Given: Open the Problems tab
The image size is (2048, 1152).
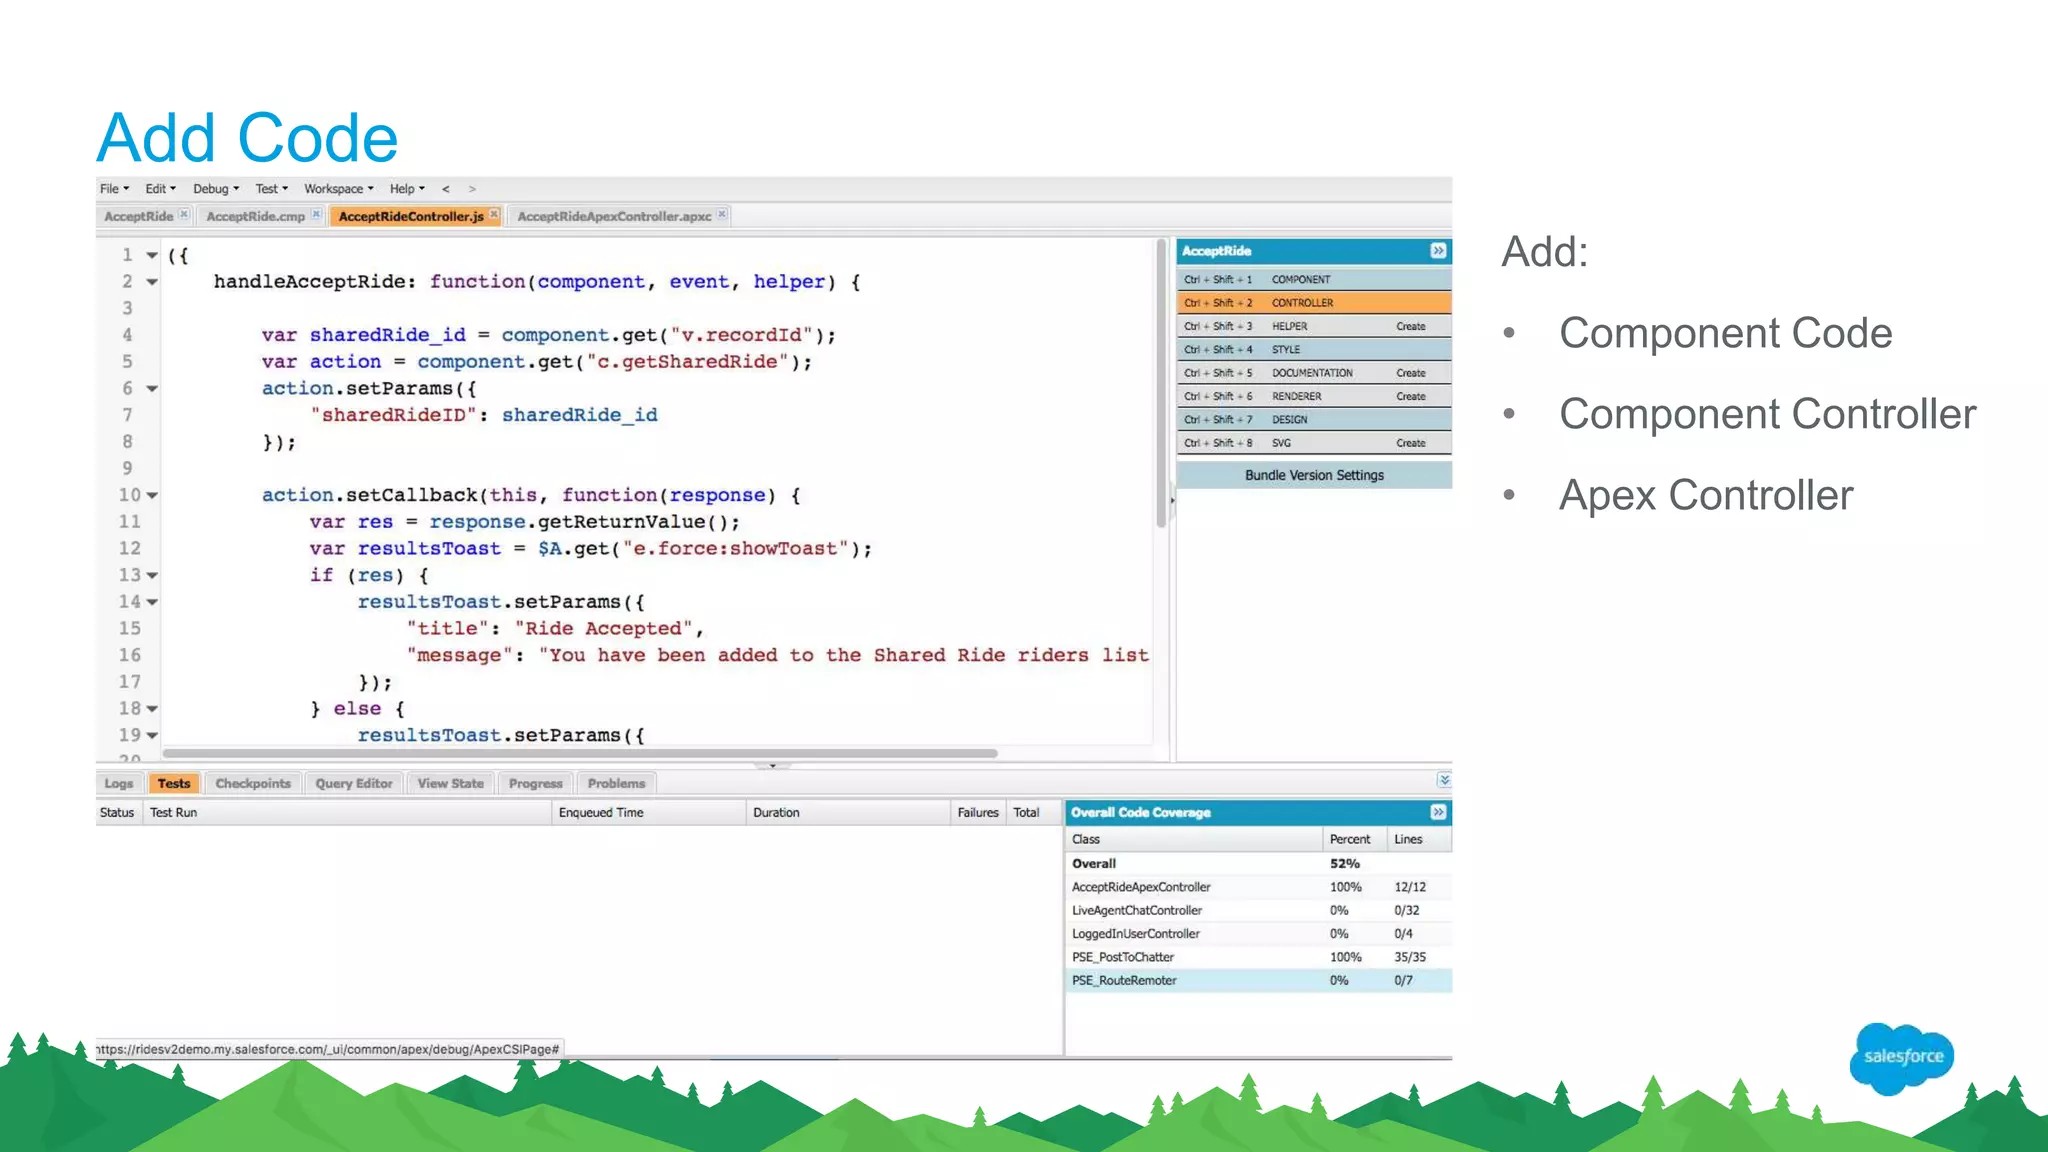Looking at the screenshot, I should [x=616, y=783].
